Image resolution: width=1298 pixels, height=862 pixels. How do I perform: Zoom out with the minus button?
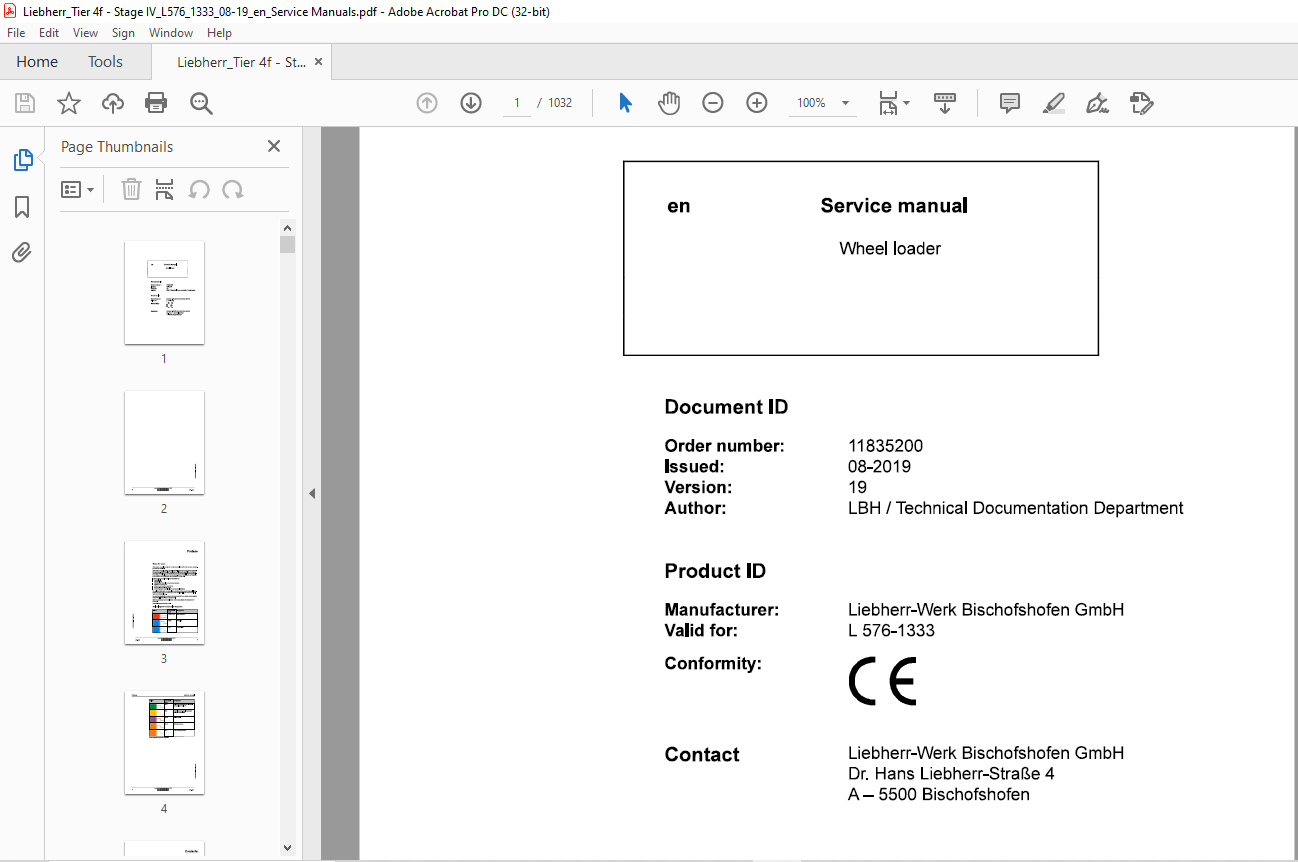coord(713,103)
